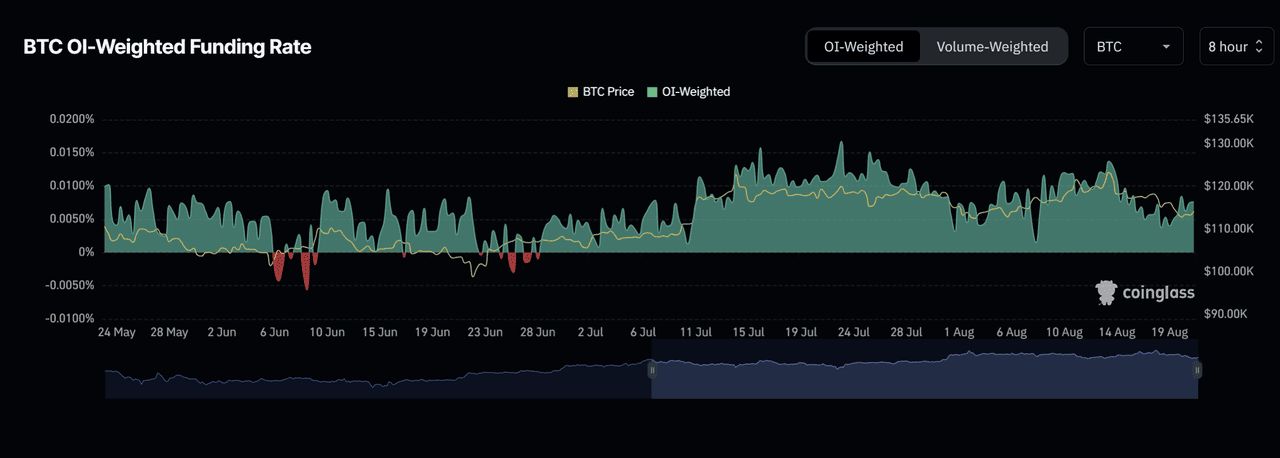1280x458 pixels.
Task: Click the left range slider handle
Action: [x=652, y=370]
